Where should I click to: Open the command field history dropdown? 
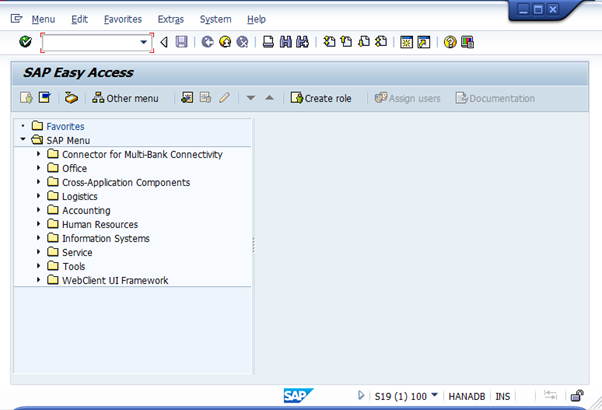[143, 42]
